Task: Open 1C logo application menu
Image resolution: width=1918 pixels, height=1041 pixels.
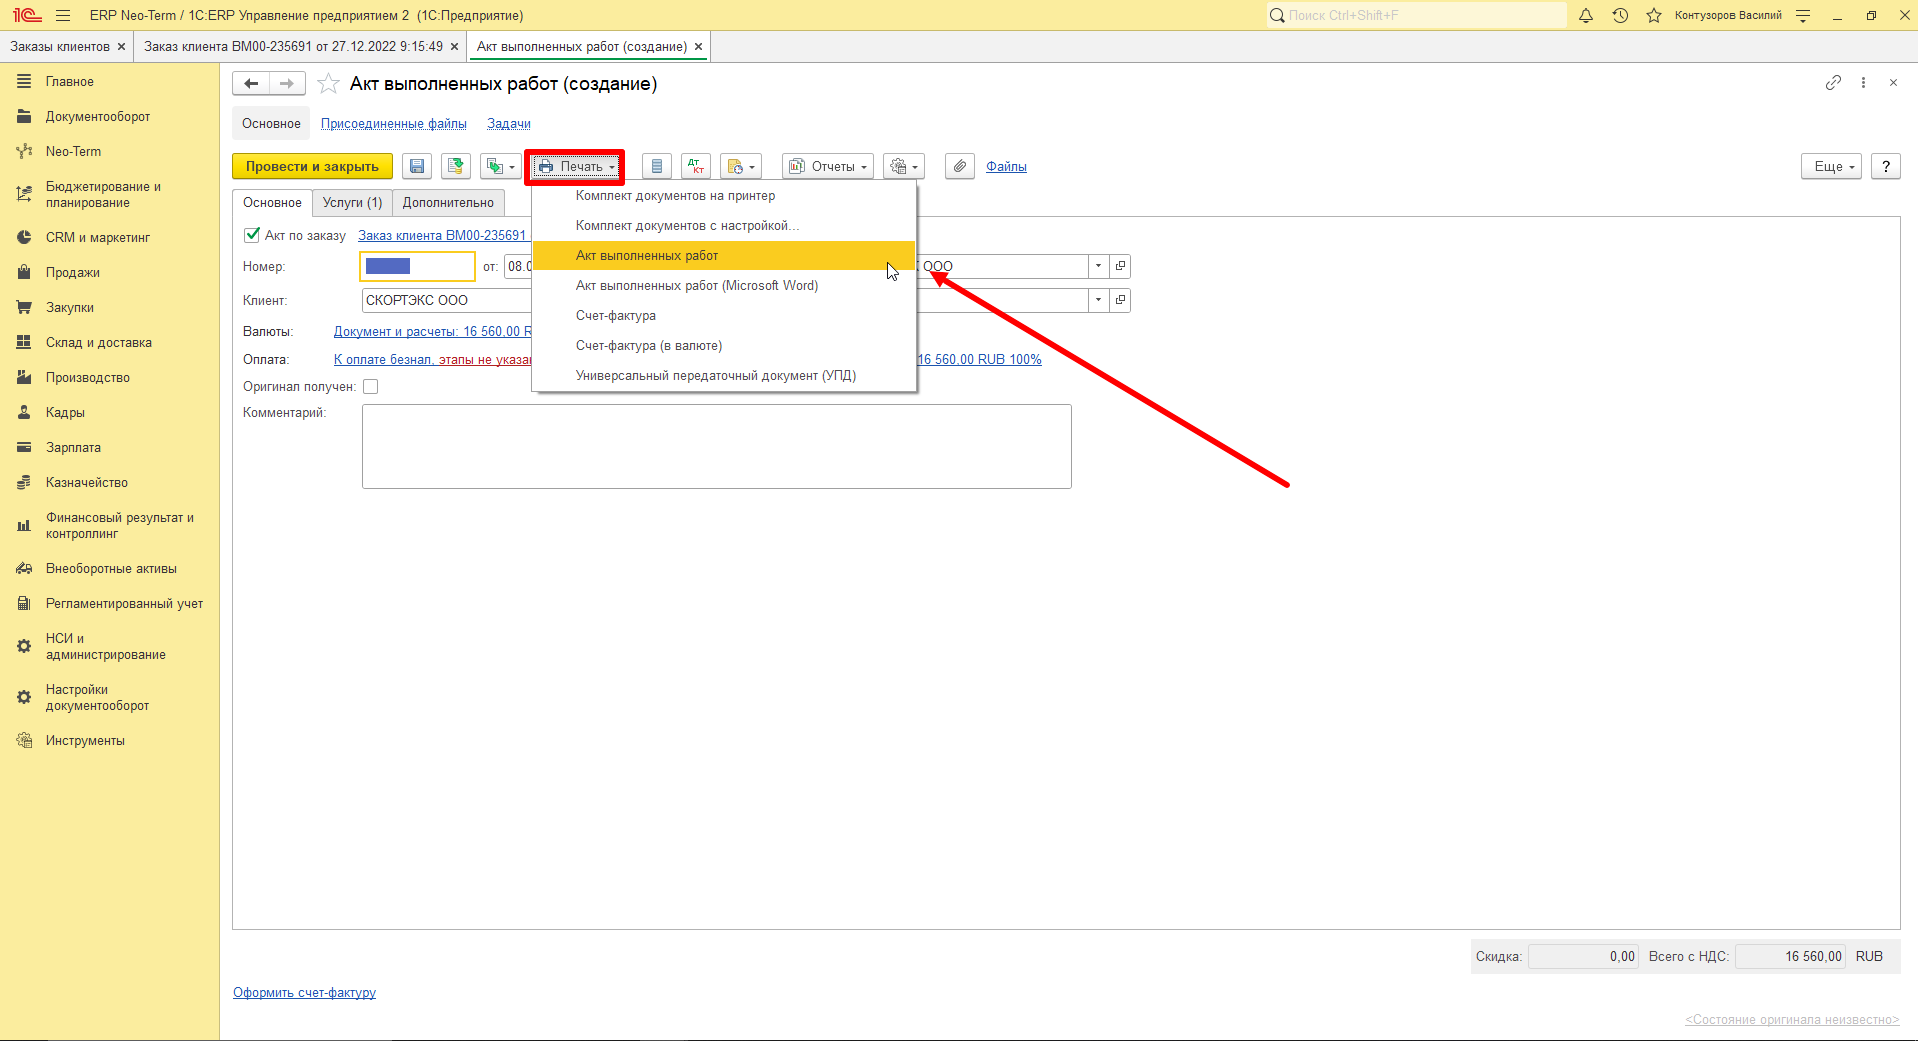Action: (x=27, y=15)
